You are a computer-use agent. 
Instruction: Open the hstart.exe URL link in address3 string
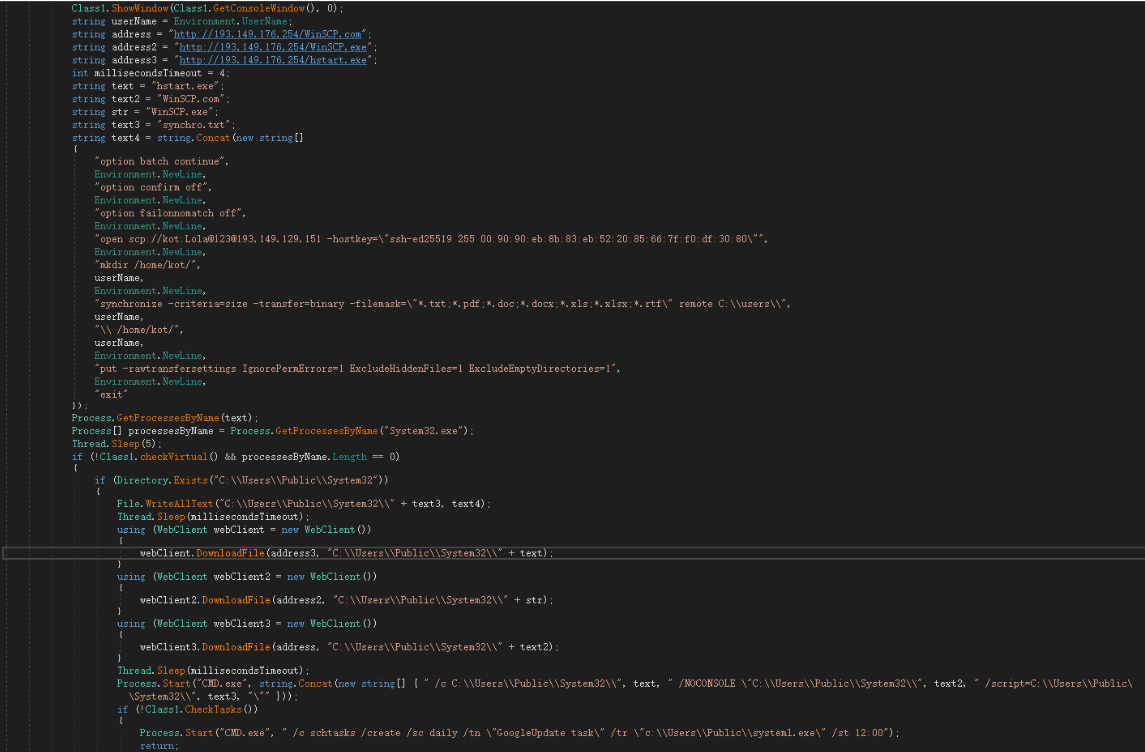(x=273, y=61)
